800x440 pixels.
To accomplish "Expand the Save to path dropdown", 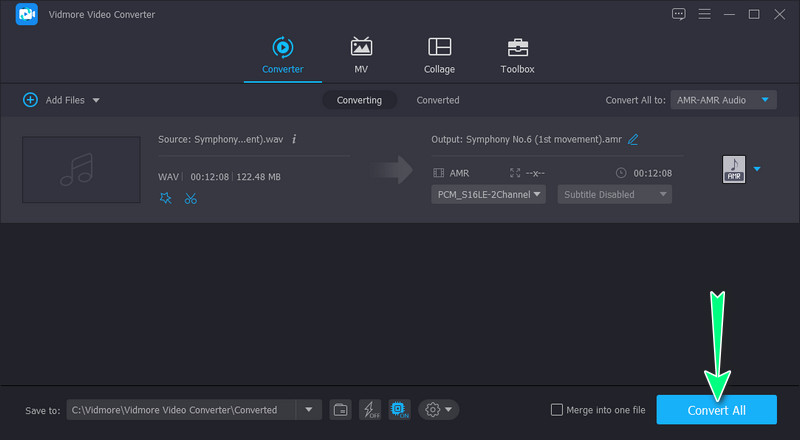I will 308,409.
